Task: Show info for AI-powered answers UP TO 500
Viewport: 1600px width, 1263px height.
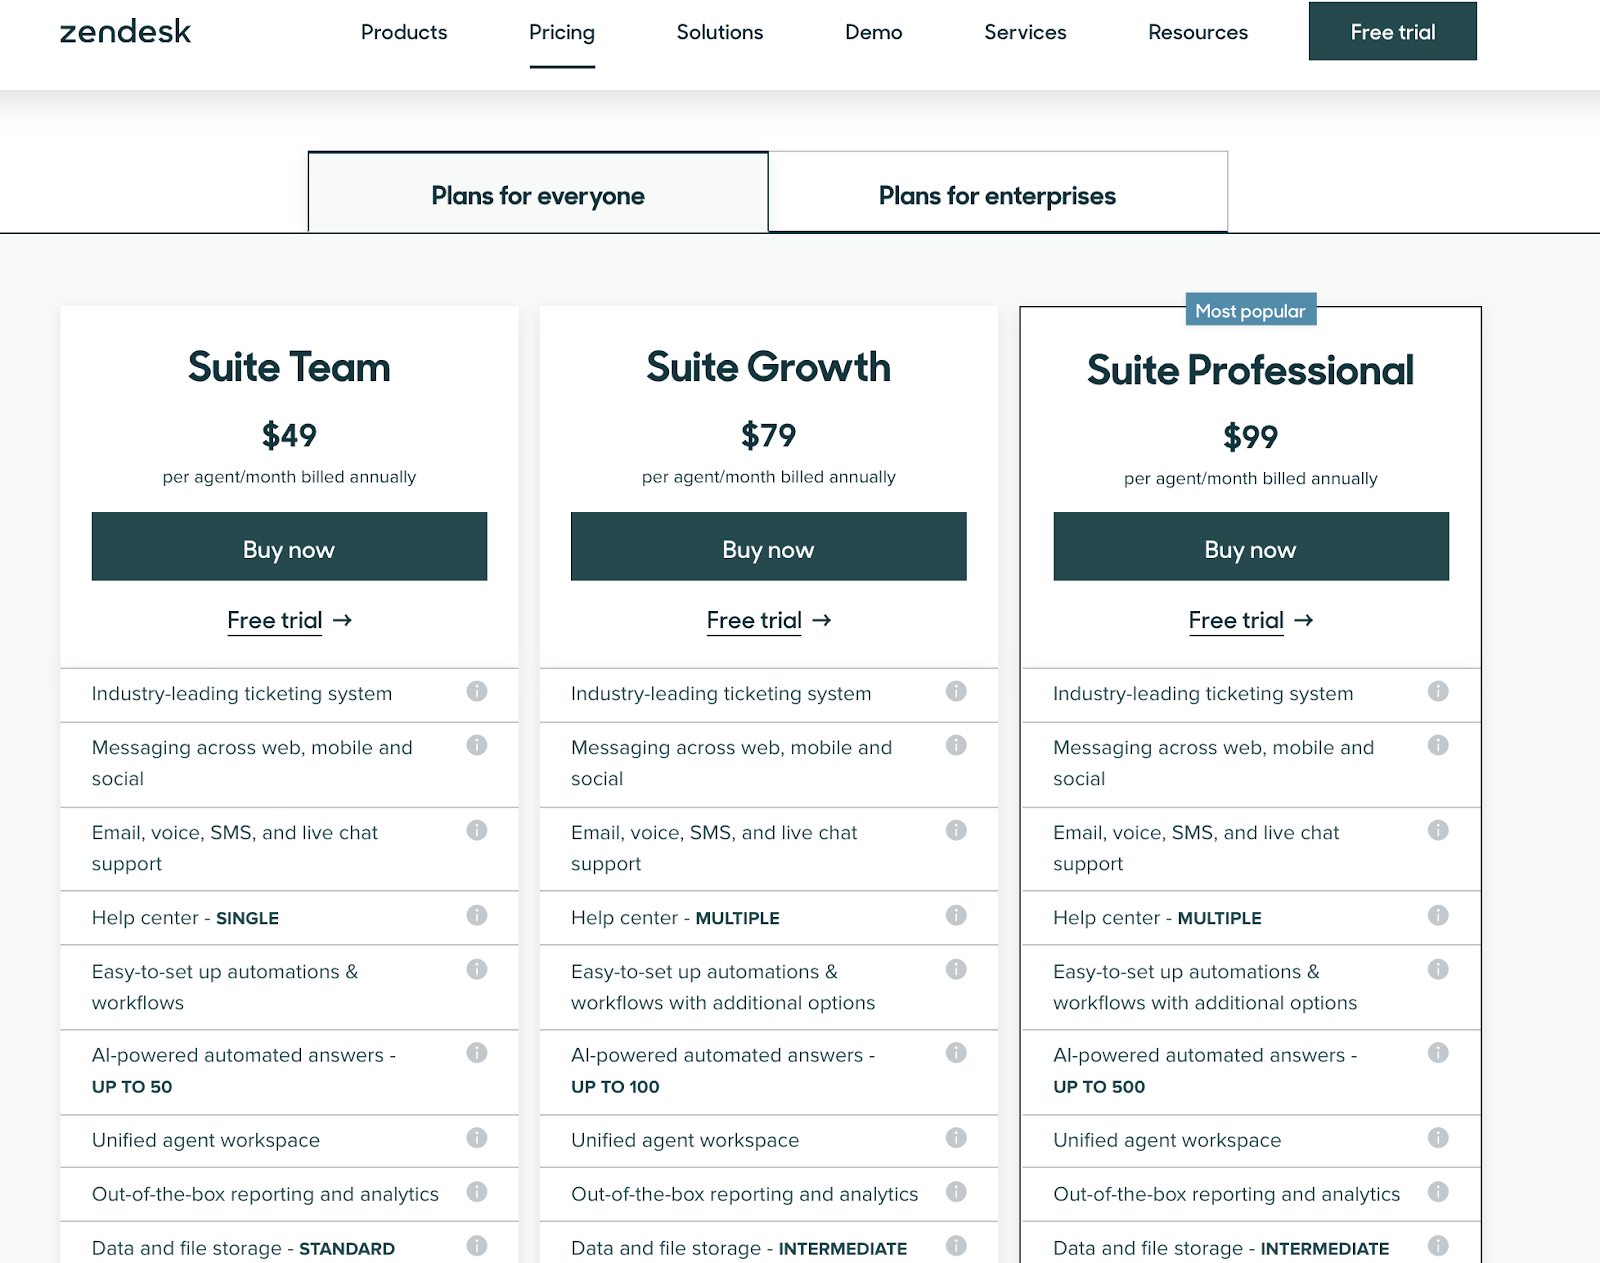Action: [x=1438, y=1052]
